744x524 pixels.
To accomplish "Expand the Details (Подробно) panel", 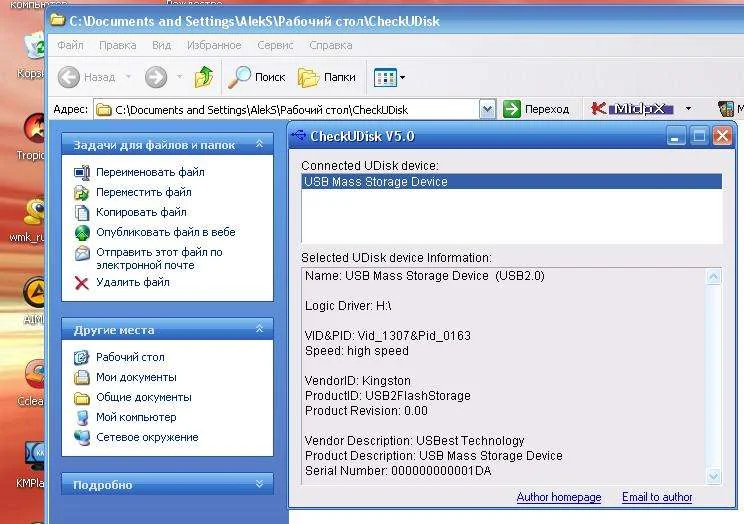I will coord(260,484).
